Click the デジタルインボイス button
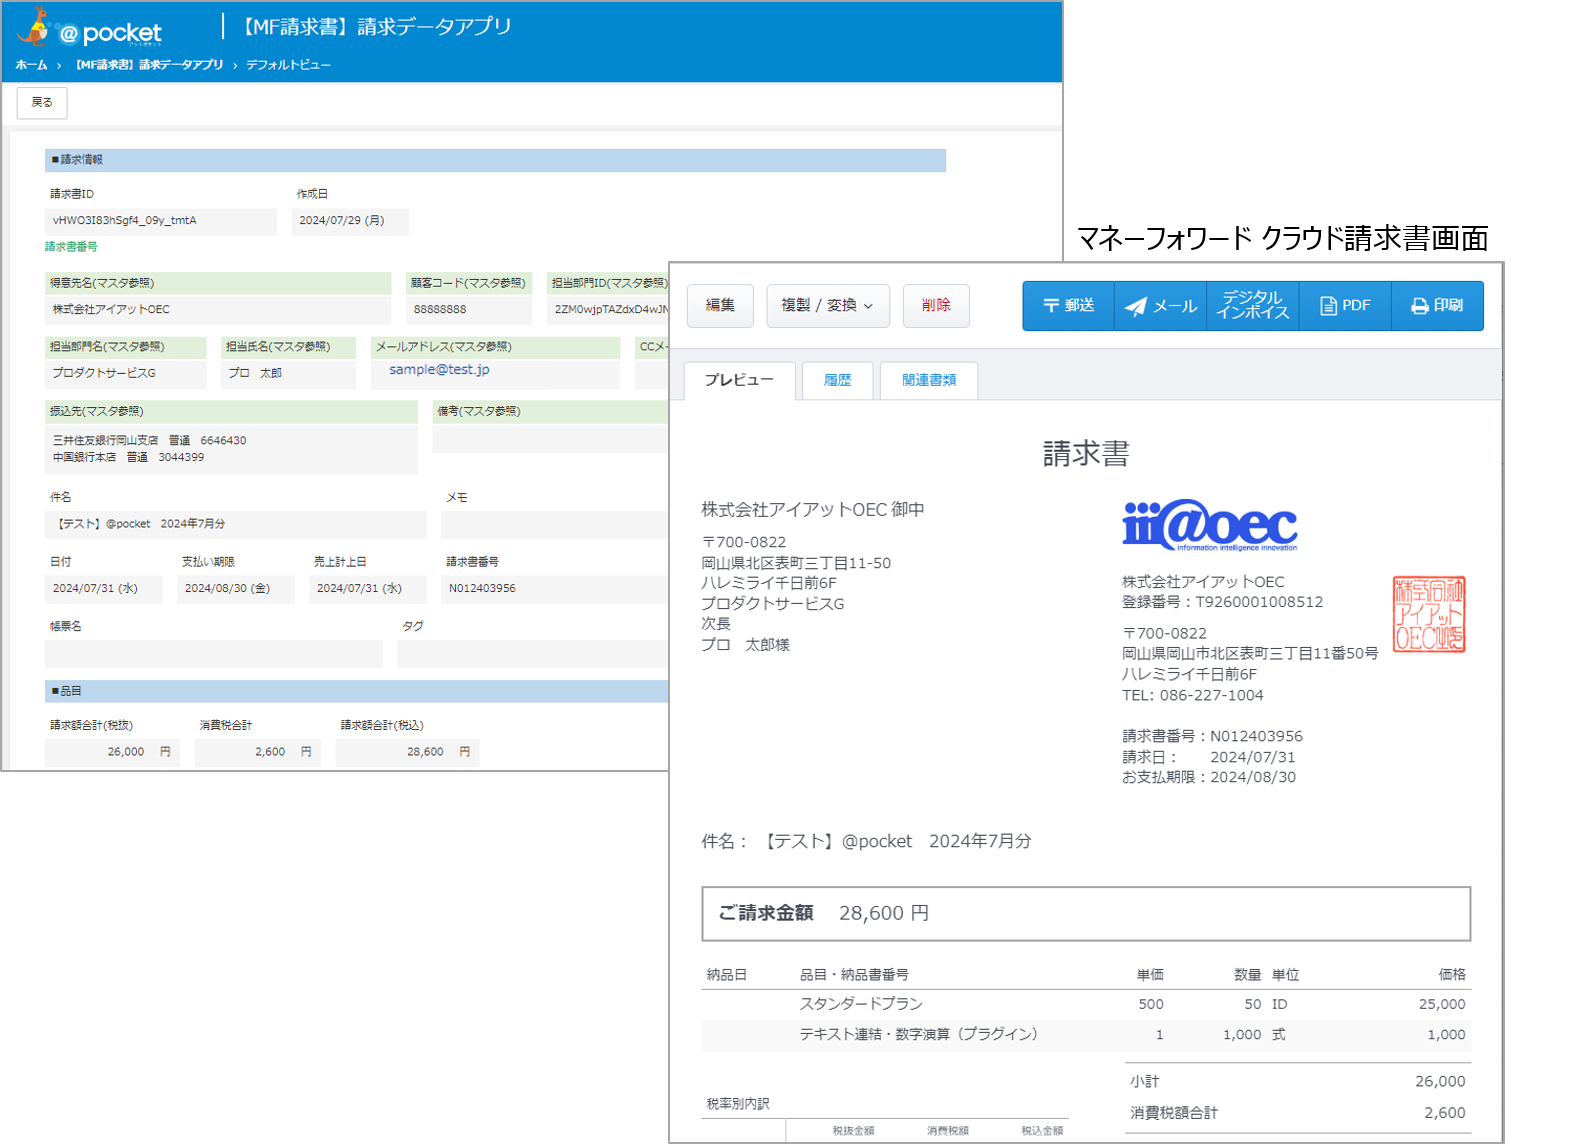The height and width of the screenshot is (1144, 1581). [1252, 305]
